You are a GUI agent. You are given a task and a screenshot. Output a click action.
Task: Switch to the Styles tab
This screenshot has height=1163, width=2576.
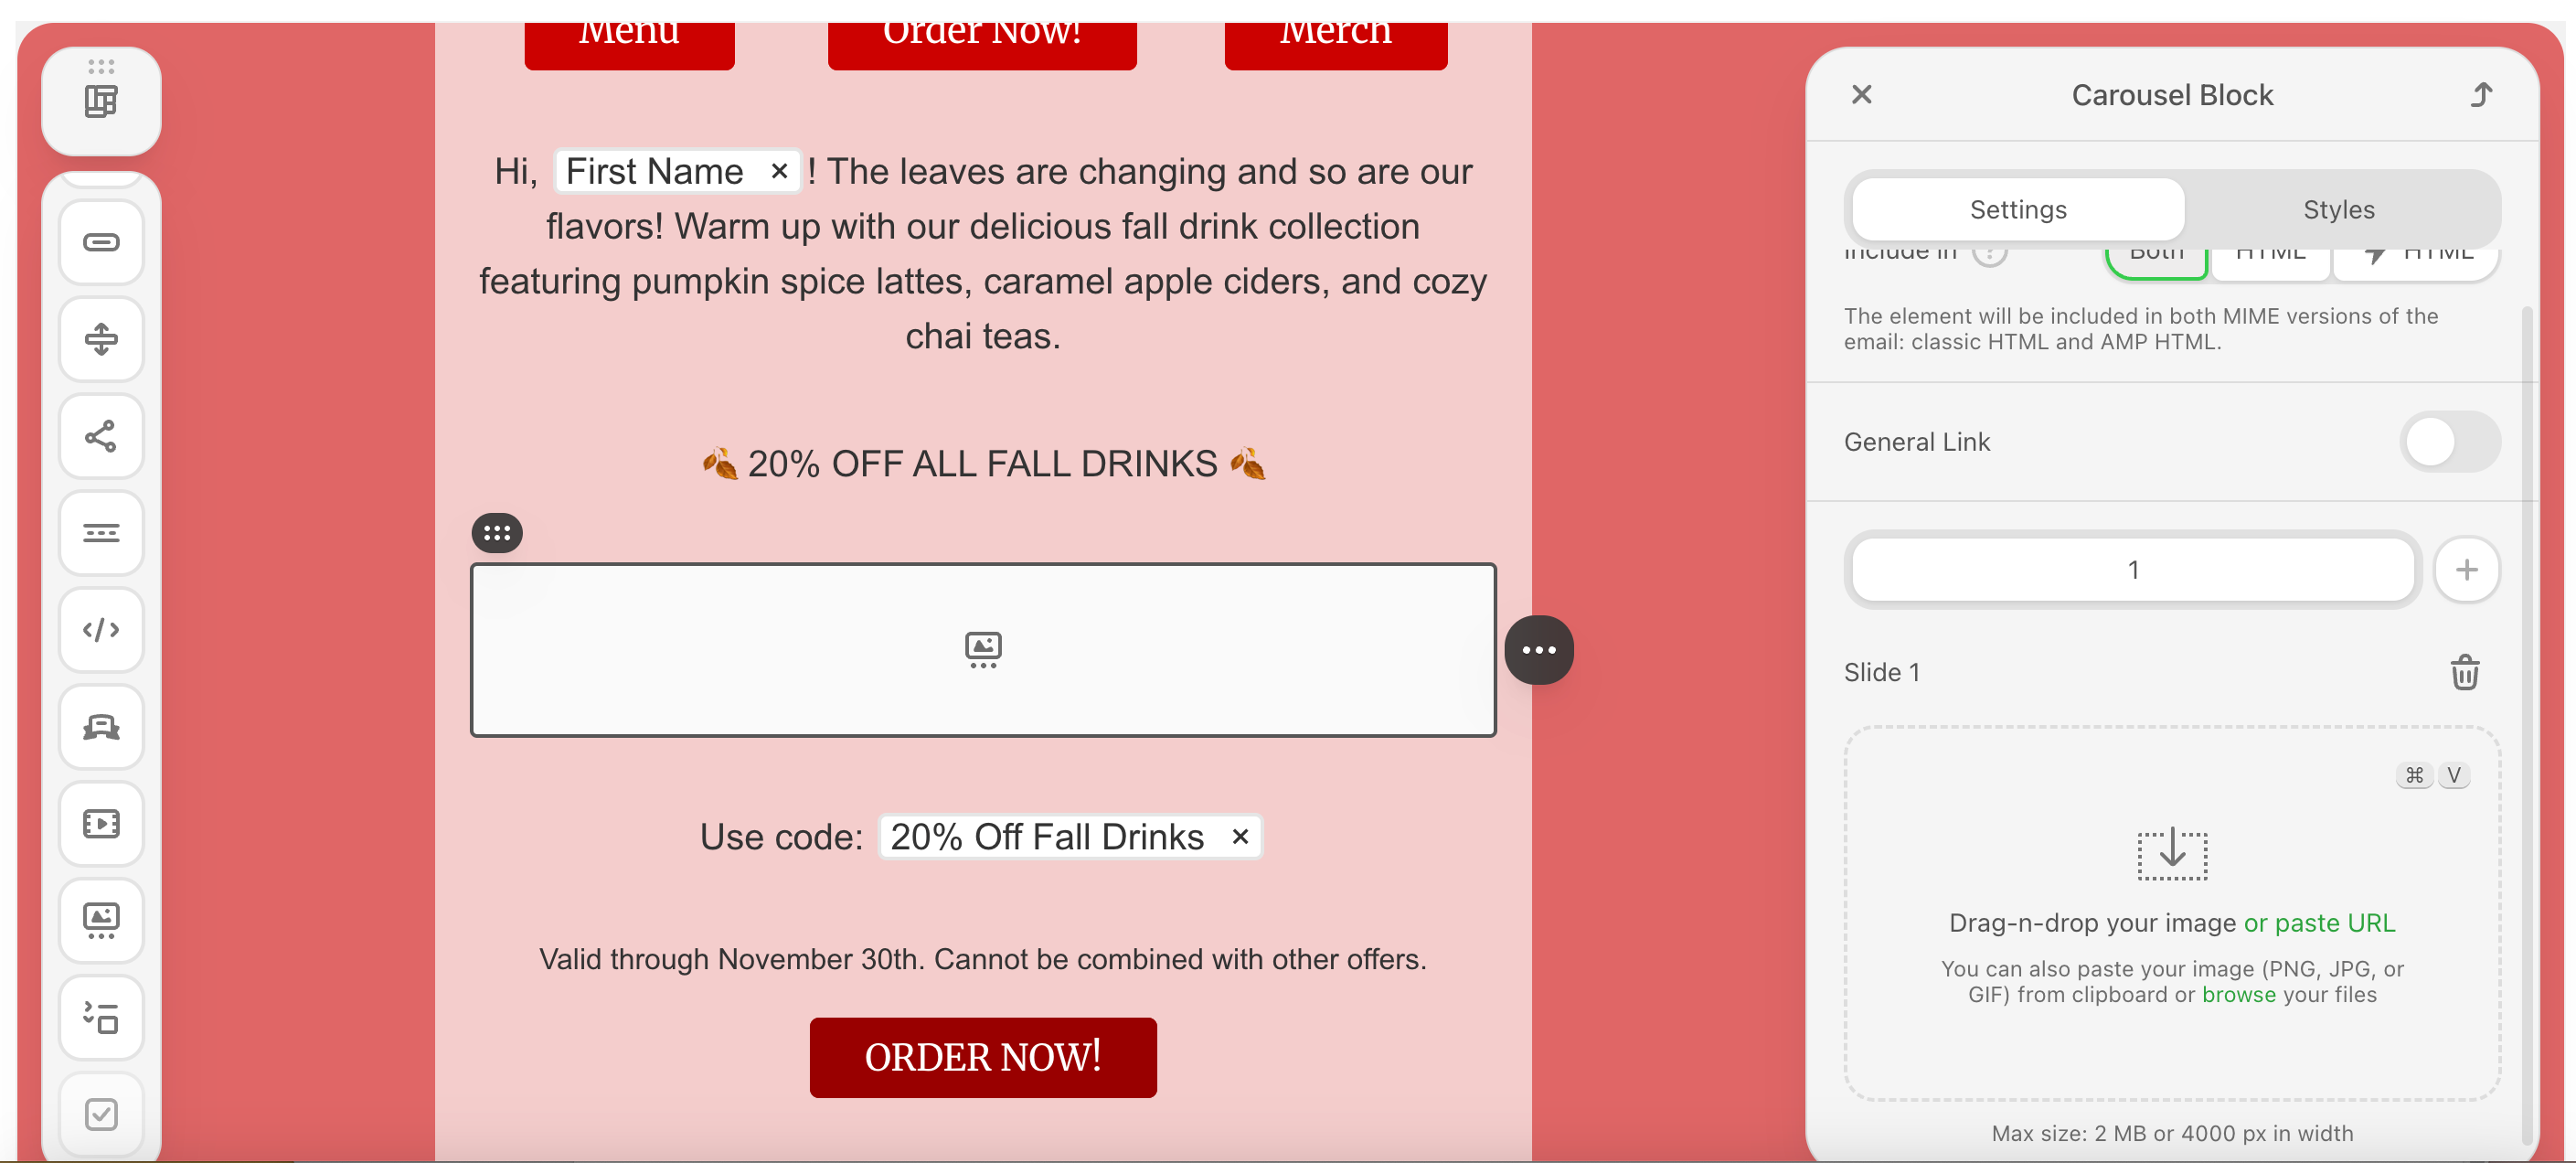tap(2338, 210)
